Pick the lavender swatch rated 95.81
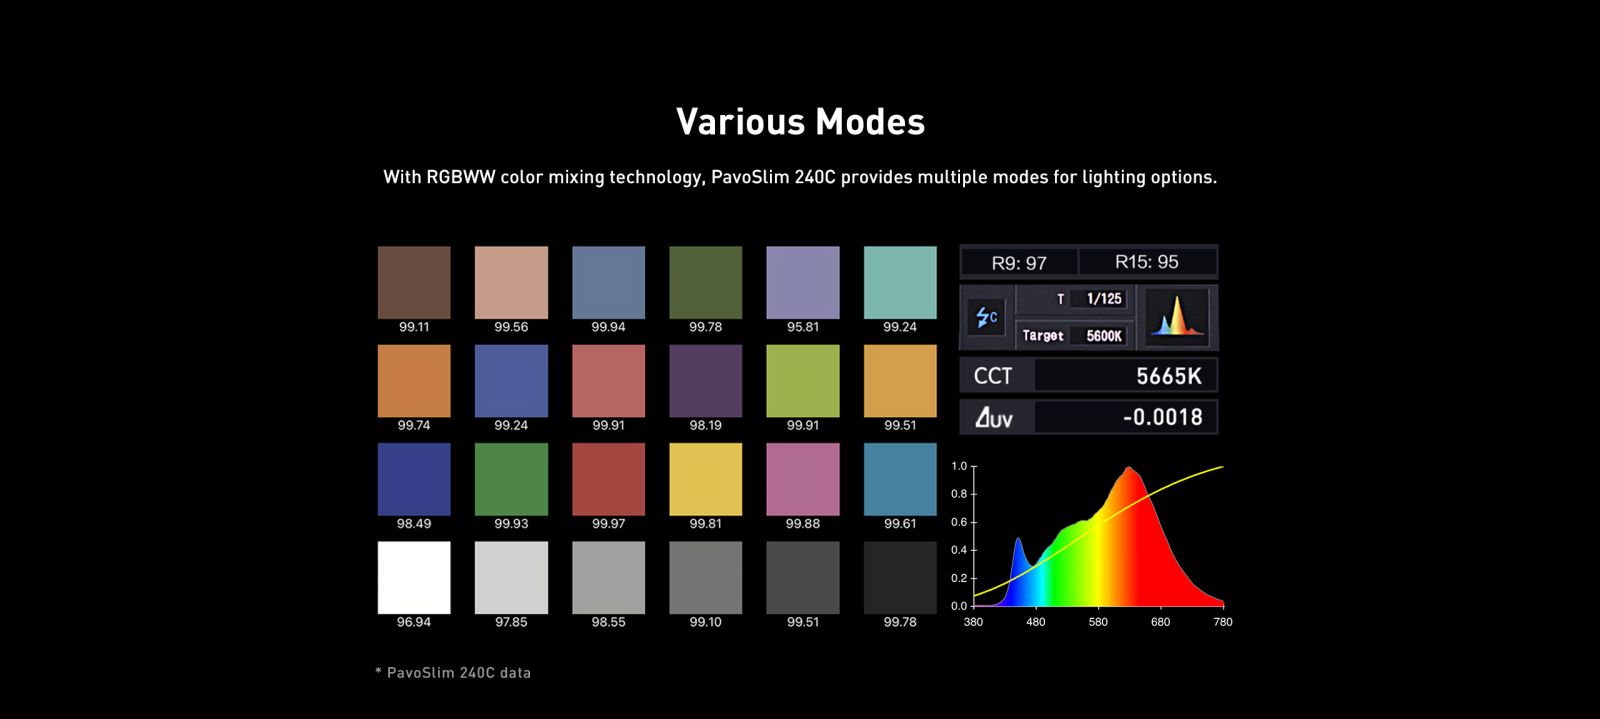The width and height of the screenshot is (1600, 719). tap(803, 283)
